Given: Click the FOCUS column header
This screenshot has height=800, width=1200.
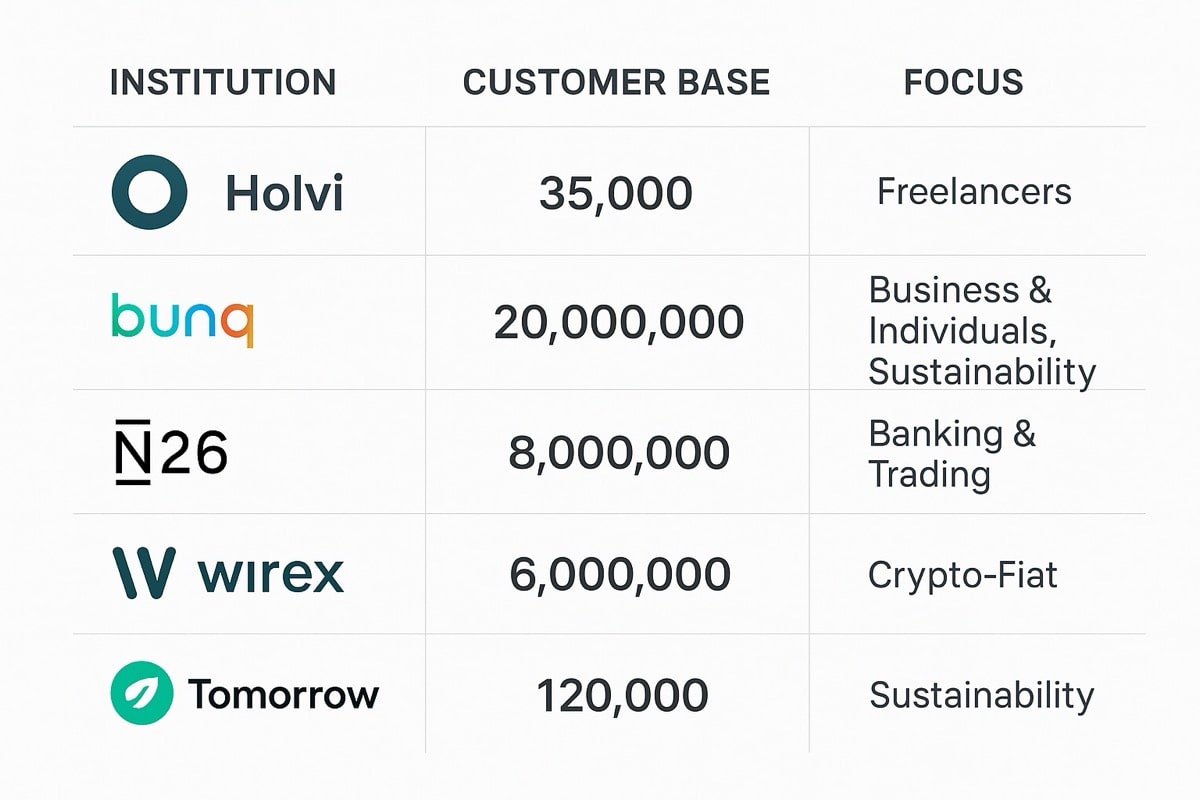Looking at the screenshot, I should [964, 82].
